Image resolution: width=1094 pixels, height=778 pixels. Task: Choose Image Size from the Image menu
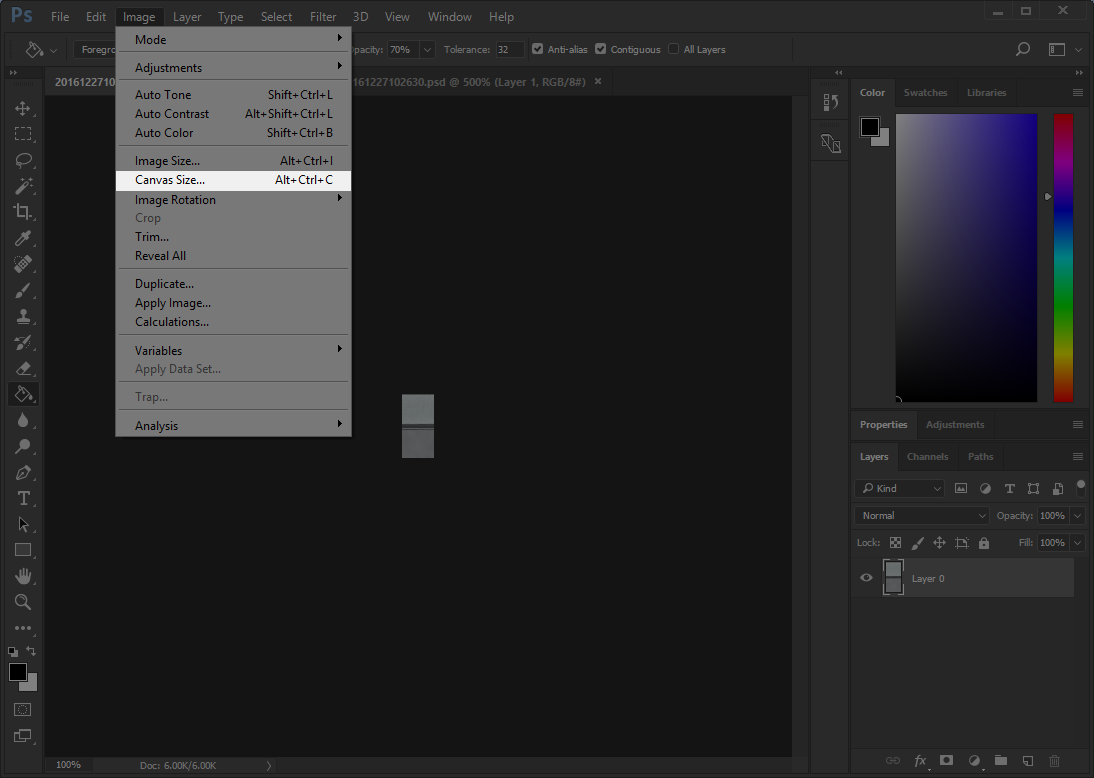pos(233,161)
